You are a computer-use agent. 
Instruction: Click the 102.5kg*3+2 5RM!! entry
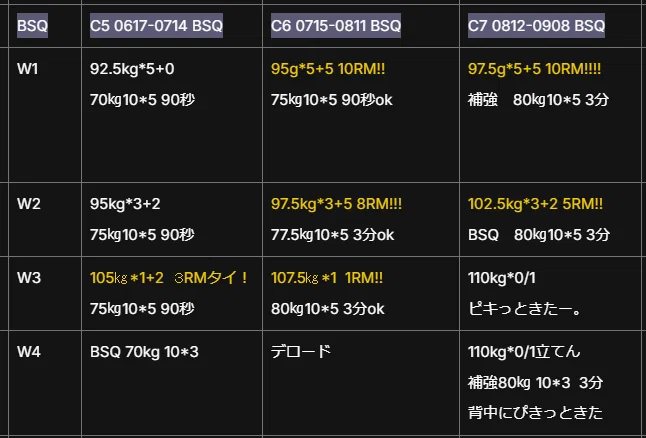click(x=535, y=204)
